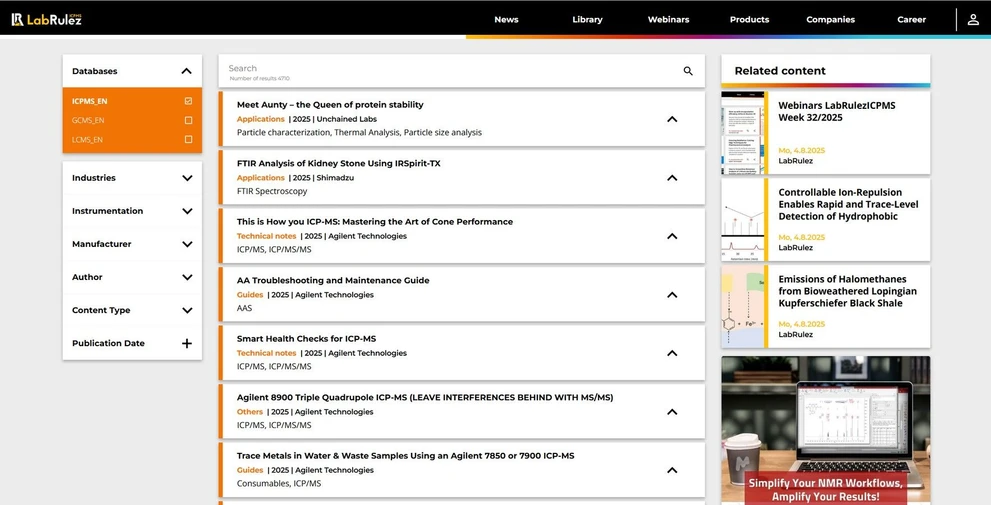Open the Webinars menu item

point(668,19)
